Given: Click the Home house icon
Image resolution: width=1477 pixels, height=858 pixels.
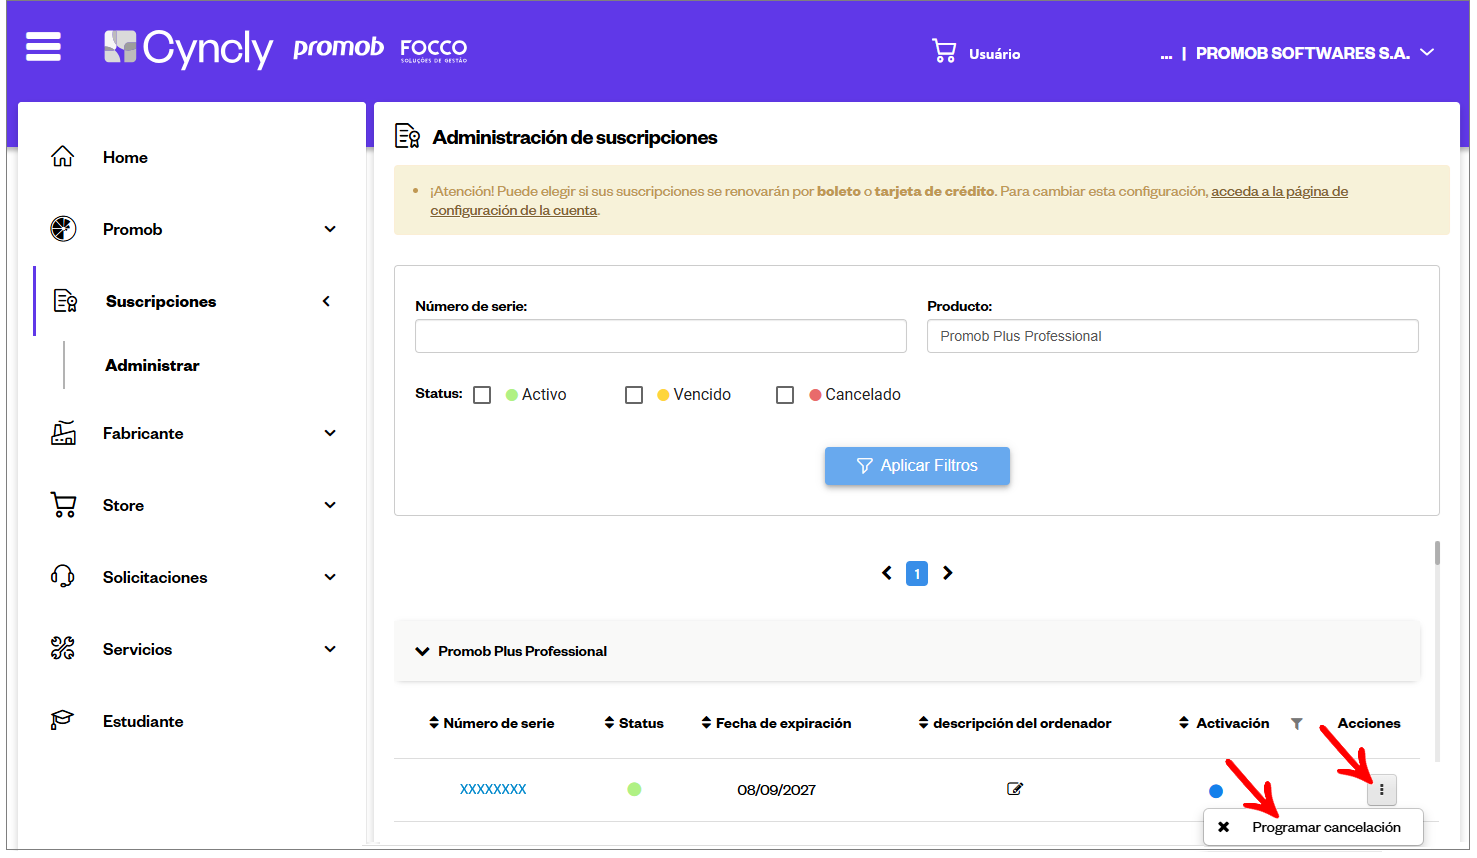Looking at the screenshot, I should 63,157.
